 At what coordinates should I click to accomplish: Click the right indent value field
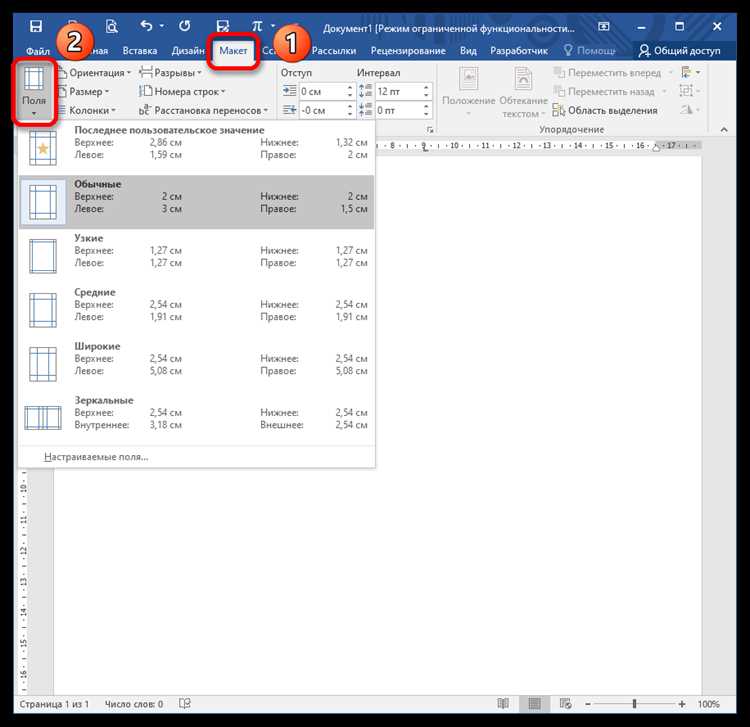(321, 110)
